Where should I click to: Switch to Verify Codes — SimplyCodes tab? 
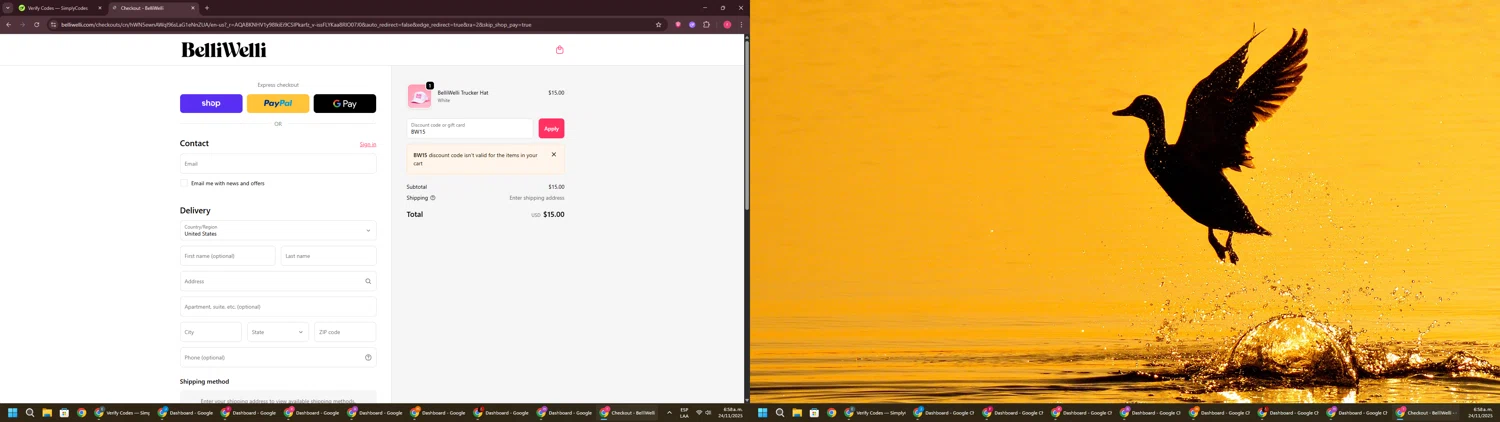[59, 8]
